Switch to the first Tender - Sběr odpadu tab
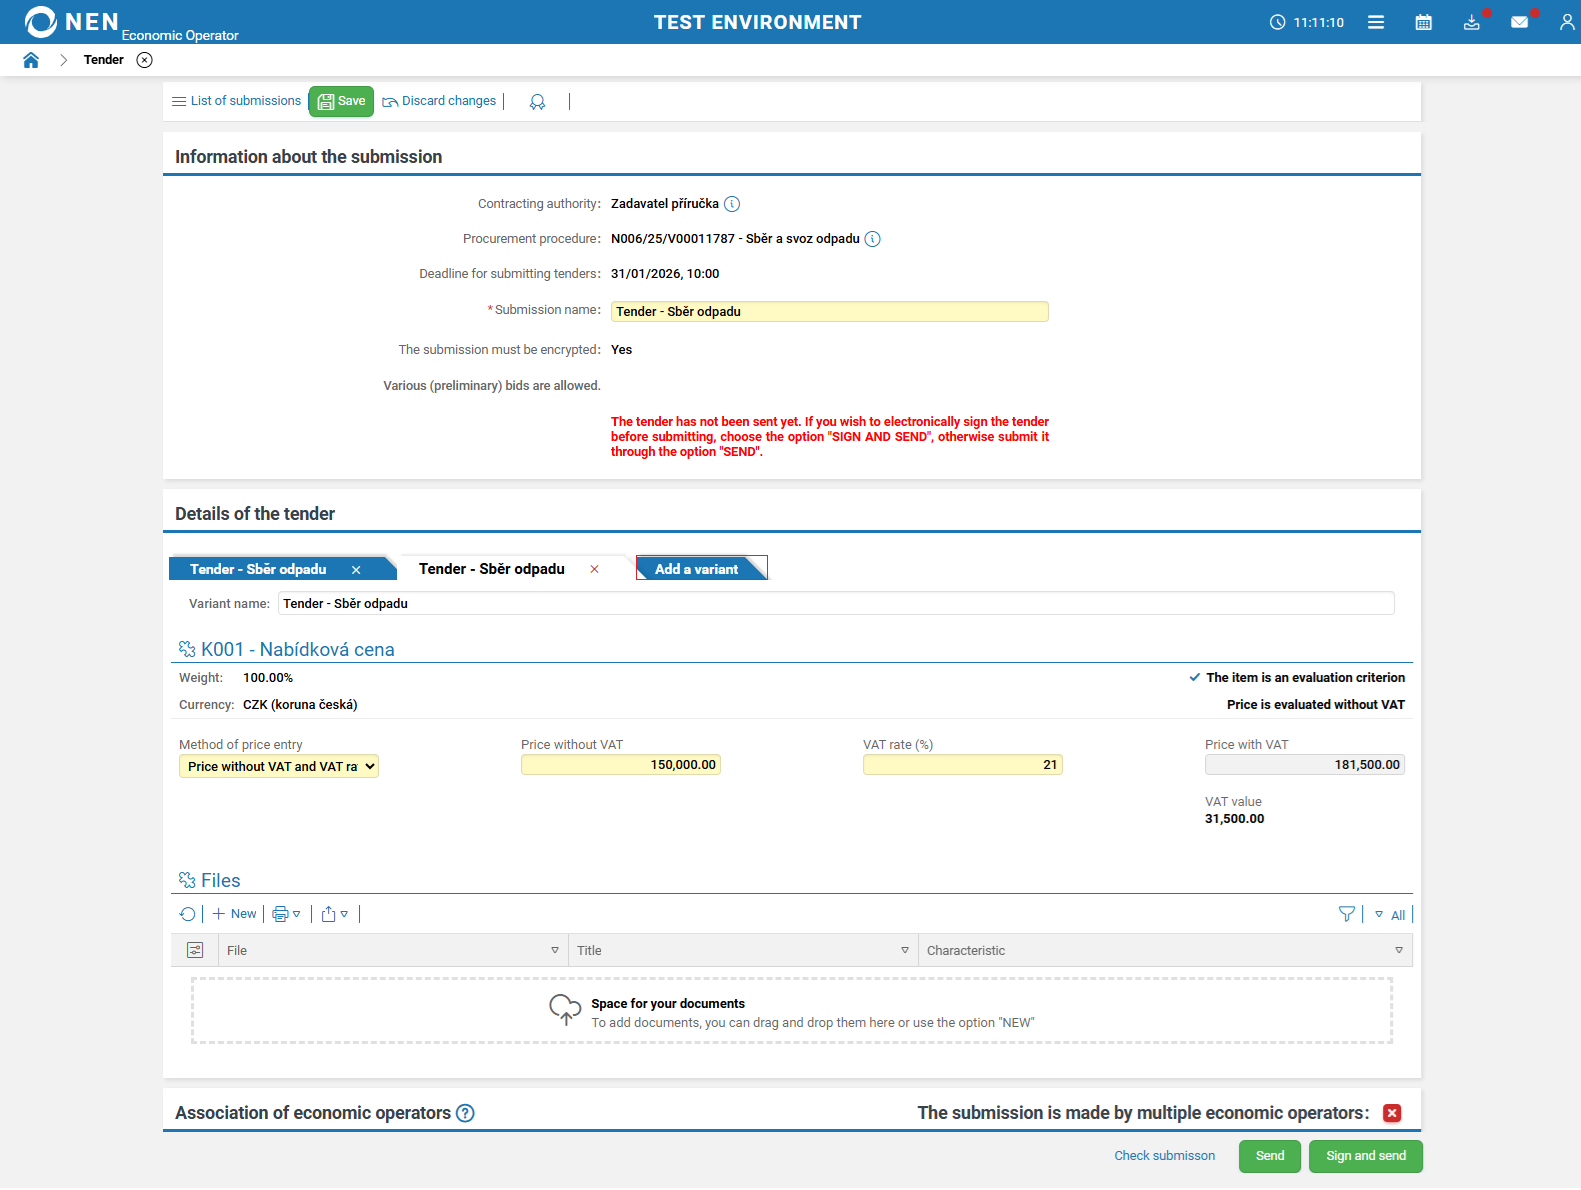Image resolution: width=1581 pixels, height=1190 pixels. 258,569
